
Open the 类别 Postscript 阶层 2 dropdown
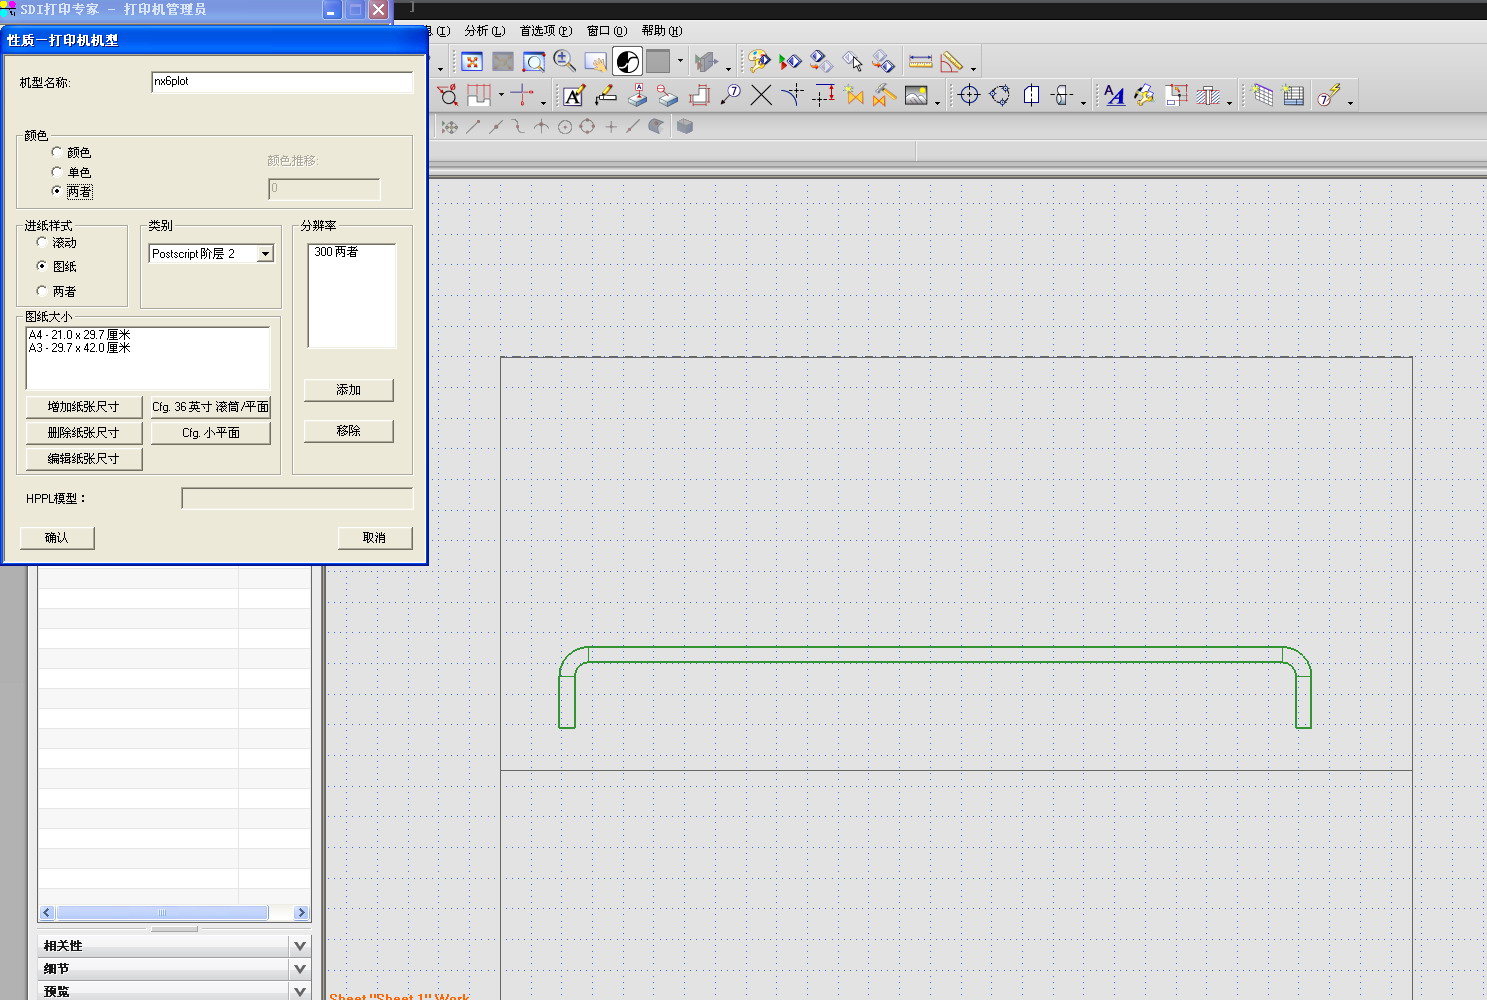coord(265,254)
